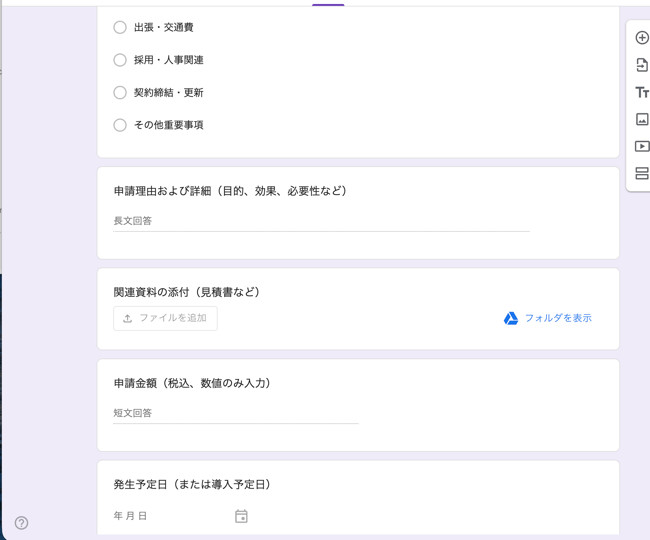Click the Add video icon
650x540 pixels.
click(x=642, y=146)
